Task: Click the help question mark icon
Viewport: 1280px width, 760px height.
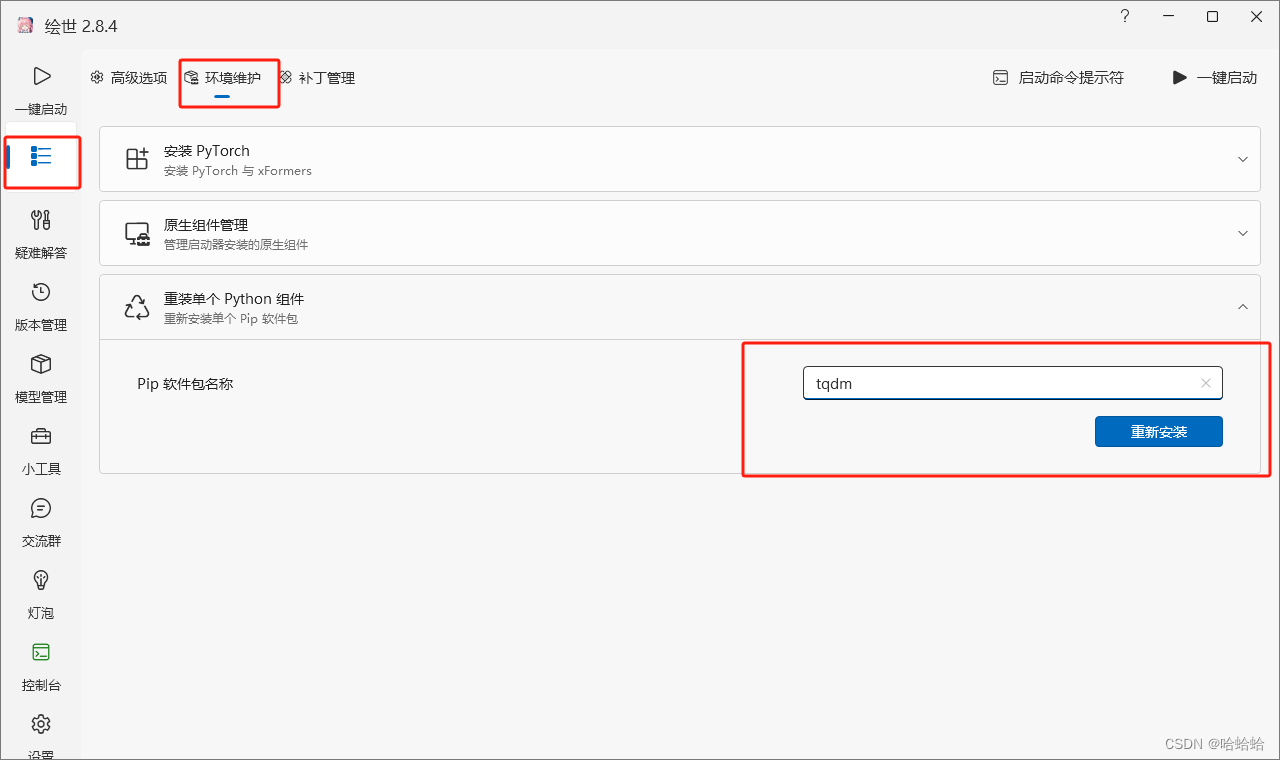Action: click(x=1124, y=16)
